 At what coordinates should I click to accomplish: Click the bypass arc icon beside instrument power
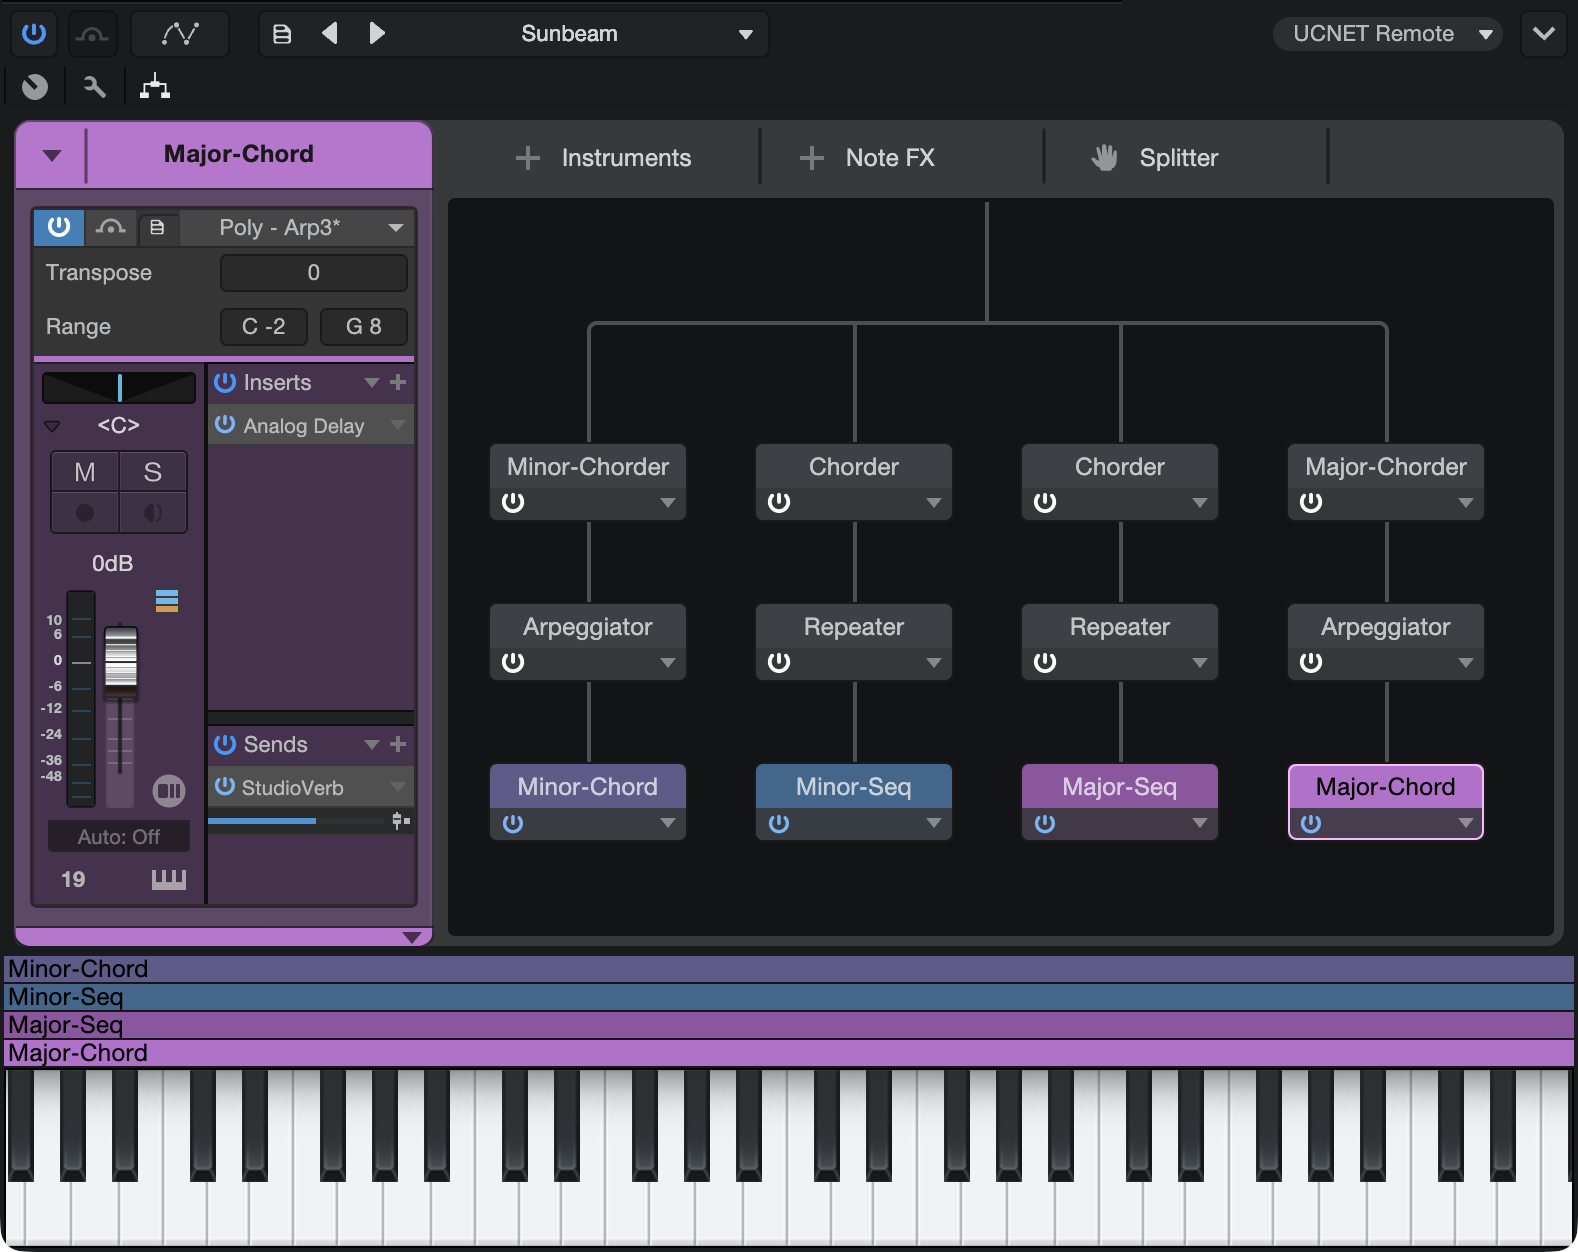tap(110, 227)
